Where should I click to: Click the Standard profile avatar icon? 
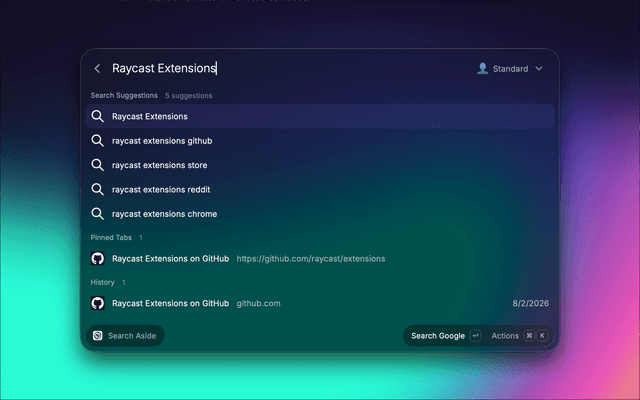pyautogui.click(x=482, y=69)
